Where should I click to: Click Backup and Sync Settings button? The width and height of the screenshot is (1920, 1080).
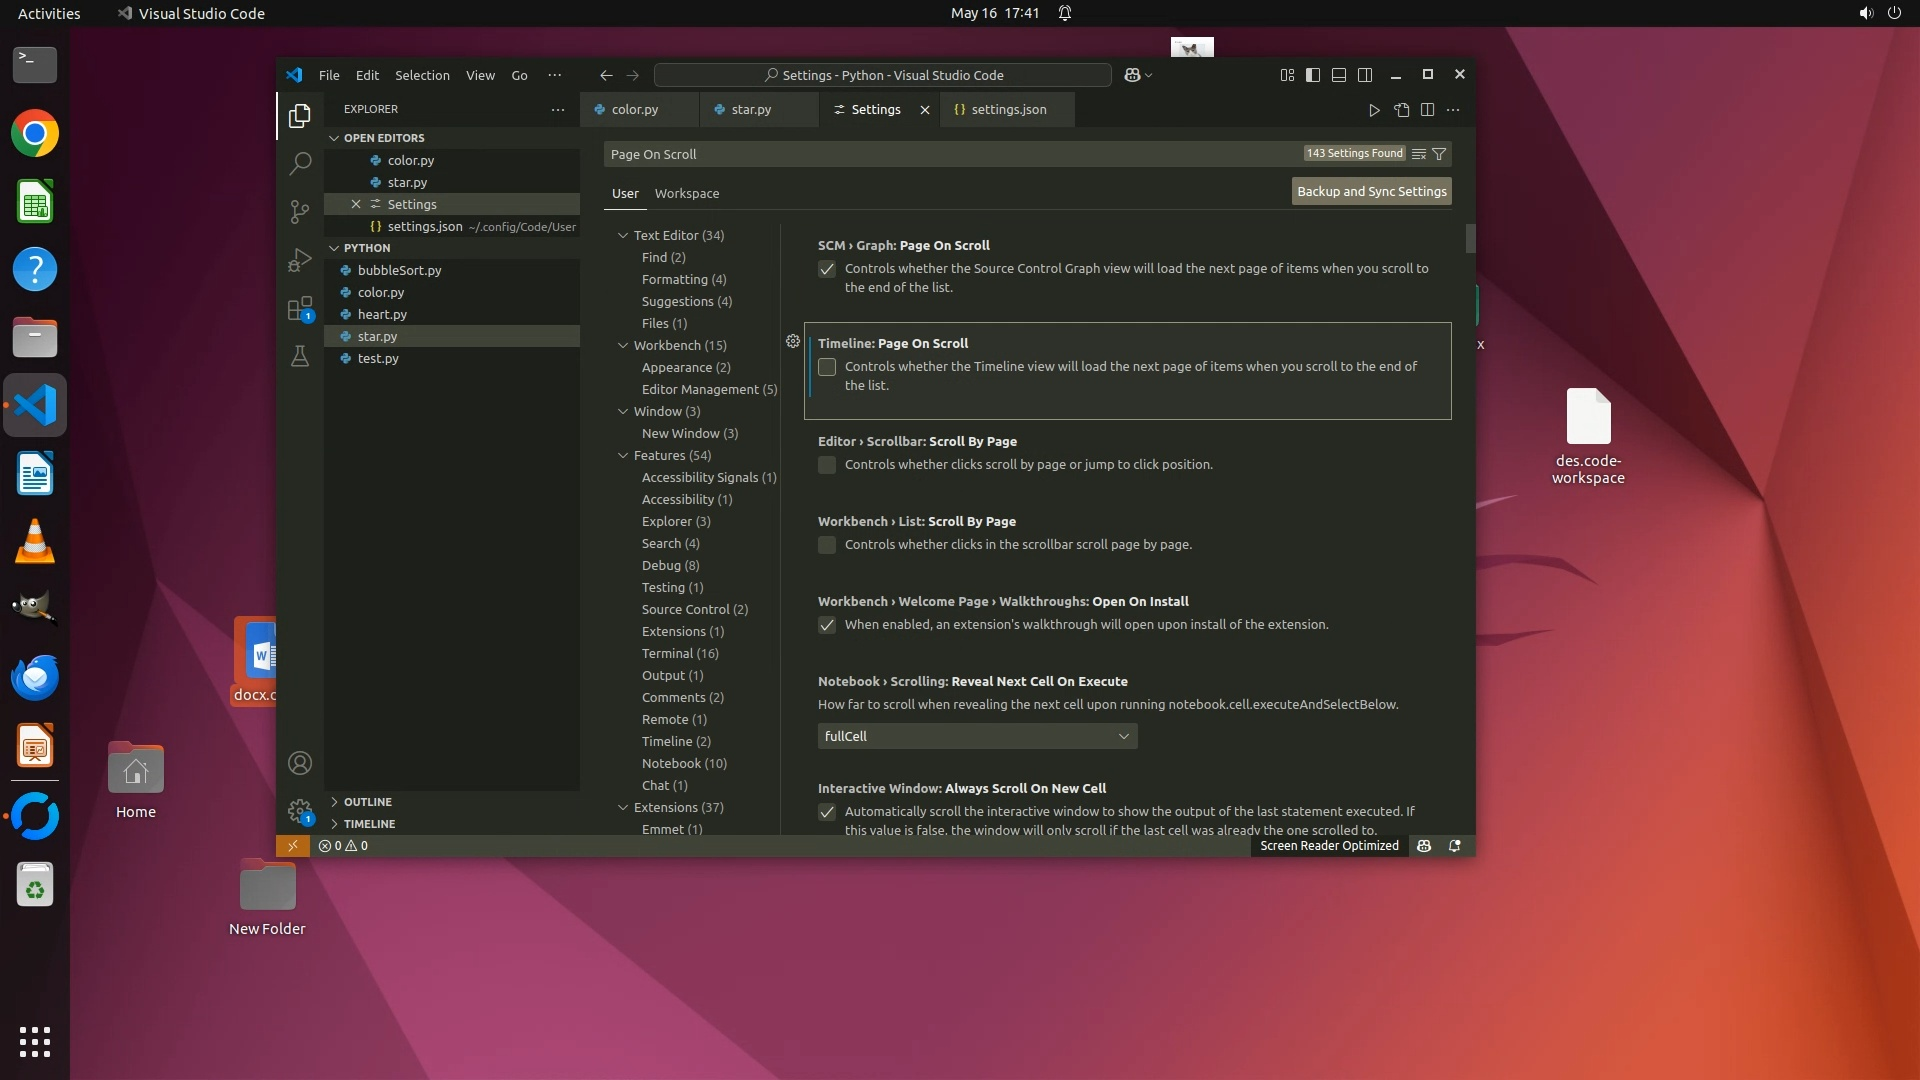(1371, 192)
